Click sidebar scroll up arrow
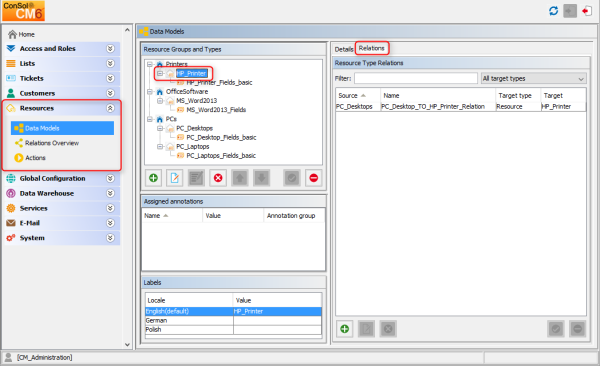 [127, 30]
